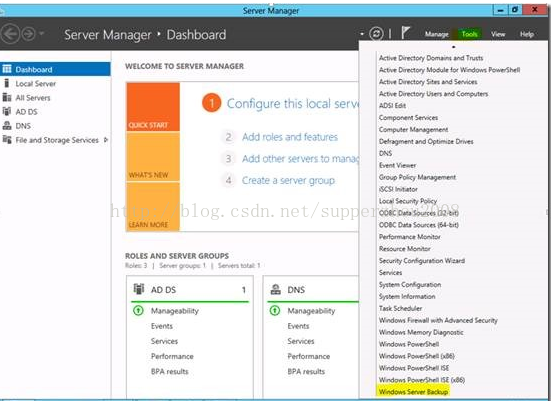Open Performance in the AD DS tile

click(x=172, y=356)
